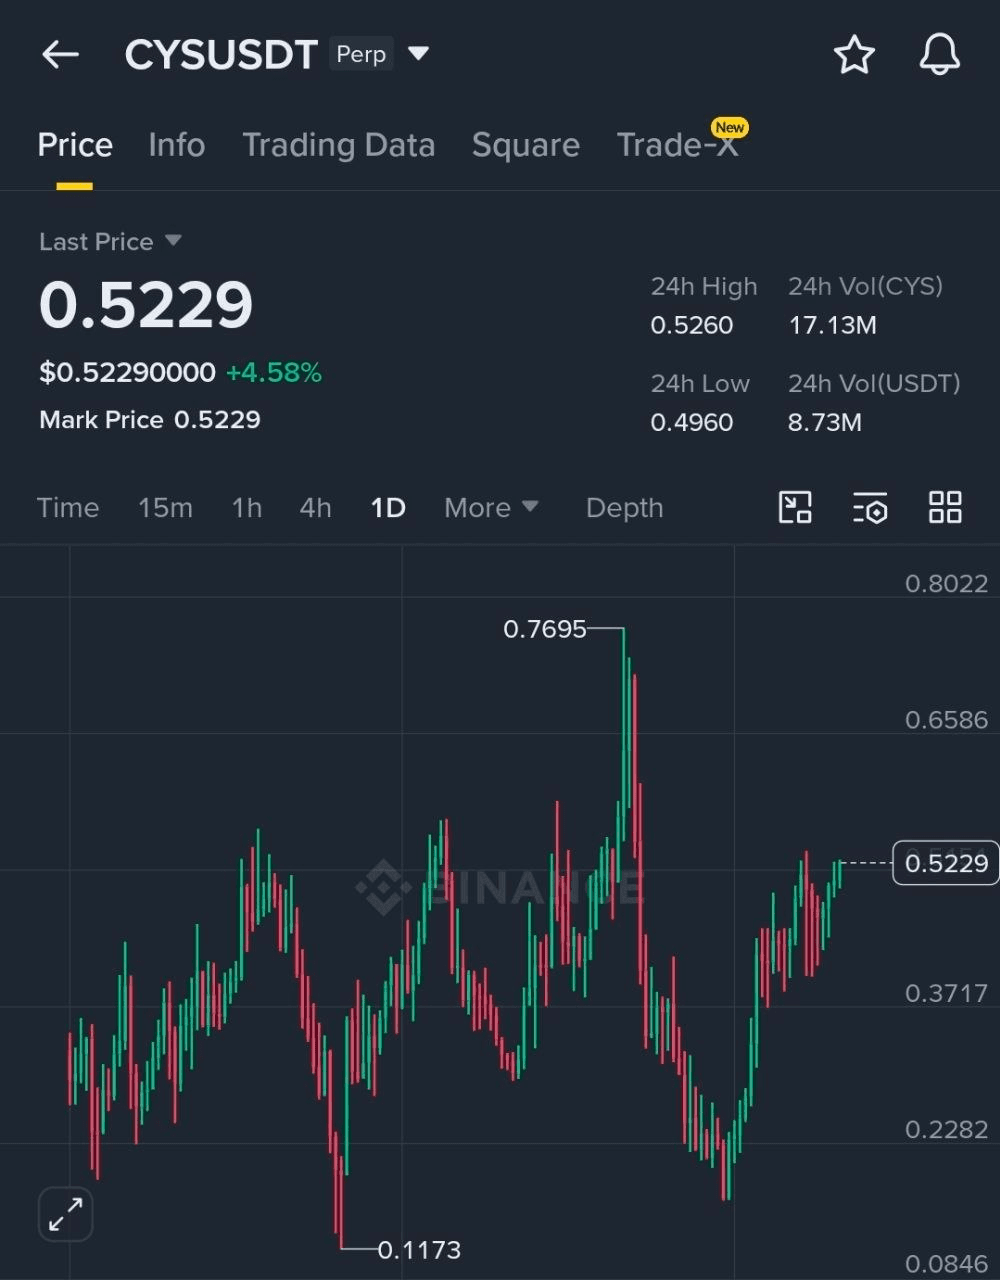Expand the CYSUSDT pair selector dropdown
This screenshot has height=1280, width=1000.
coord(419,54)
